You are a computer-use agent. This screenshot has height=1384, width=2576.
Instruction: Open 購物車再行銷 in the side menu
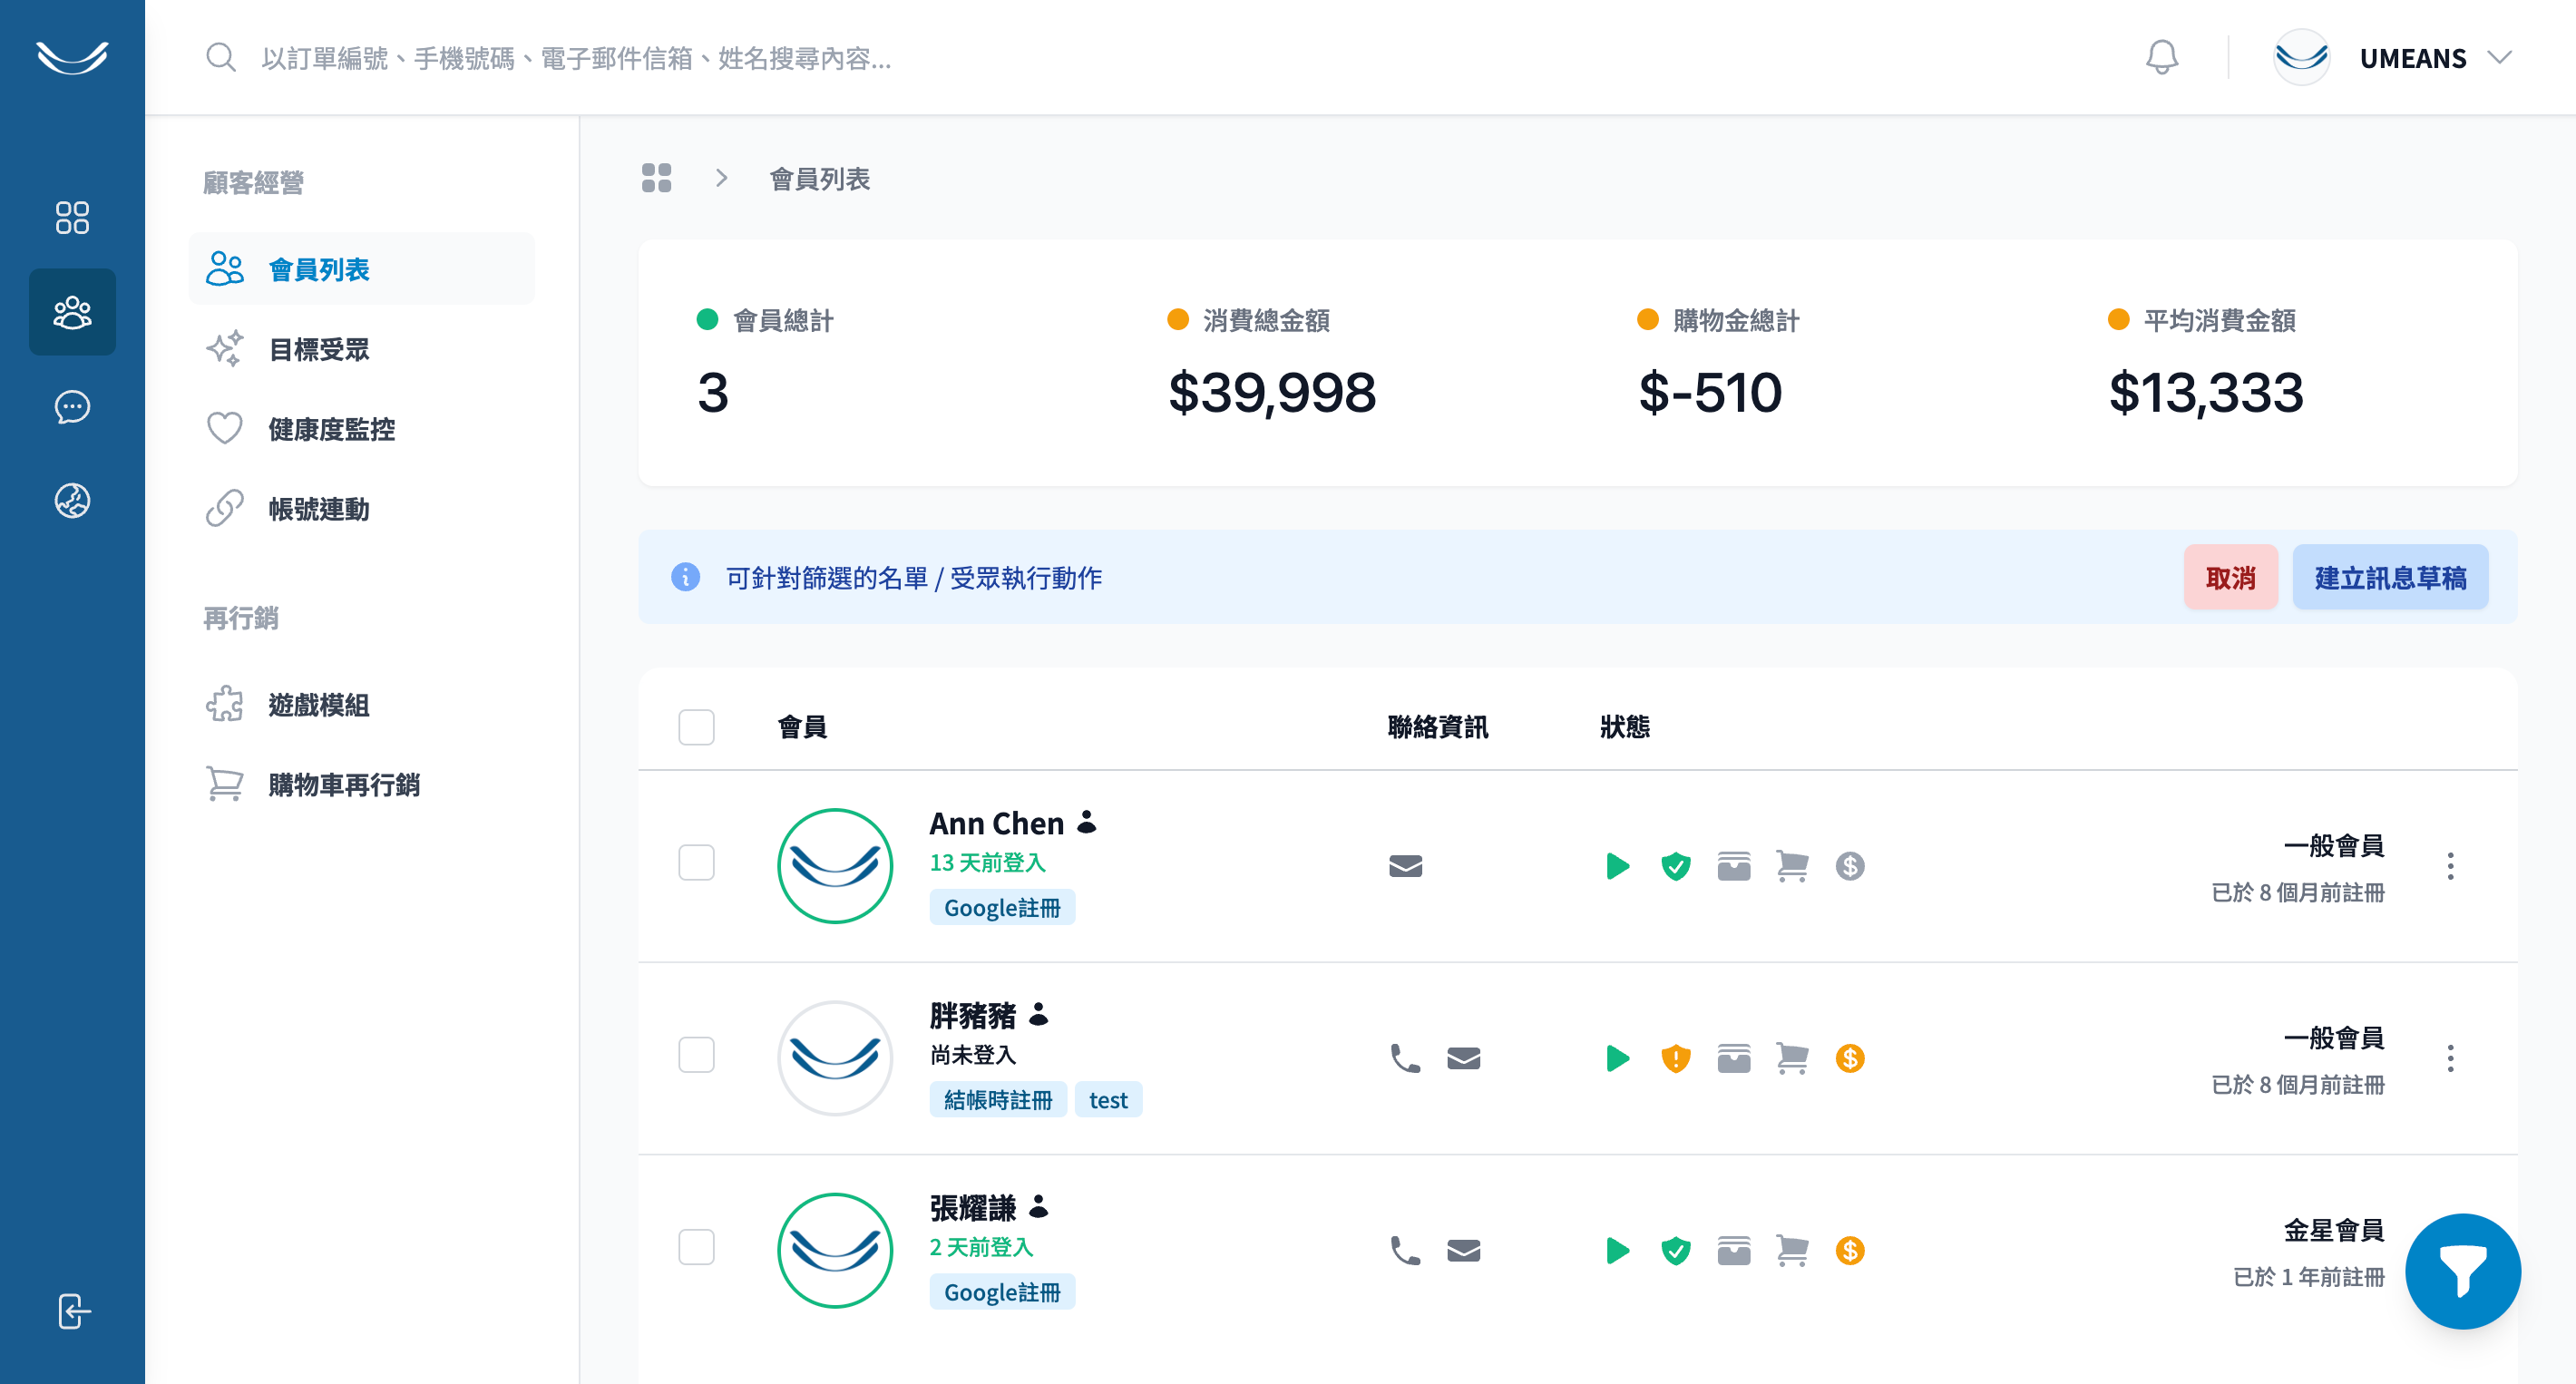[343, 785]
